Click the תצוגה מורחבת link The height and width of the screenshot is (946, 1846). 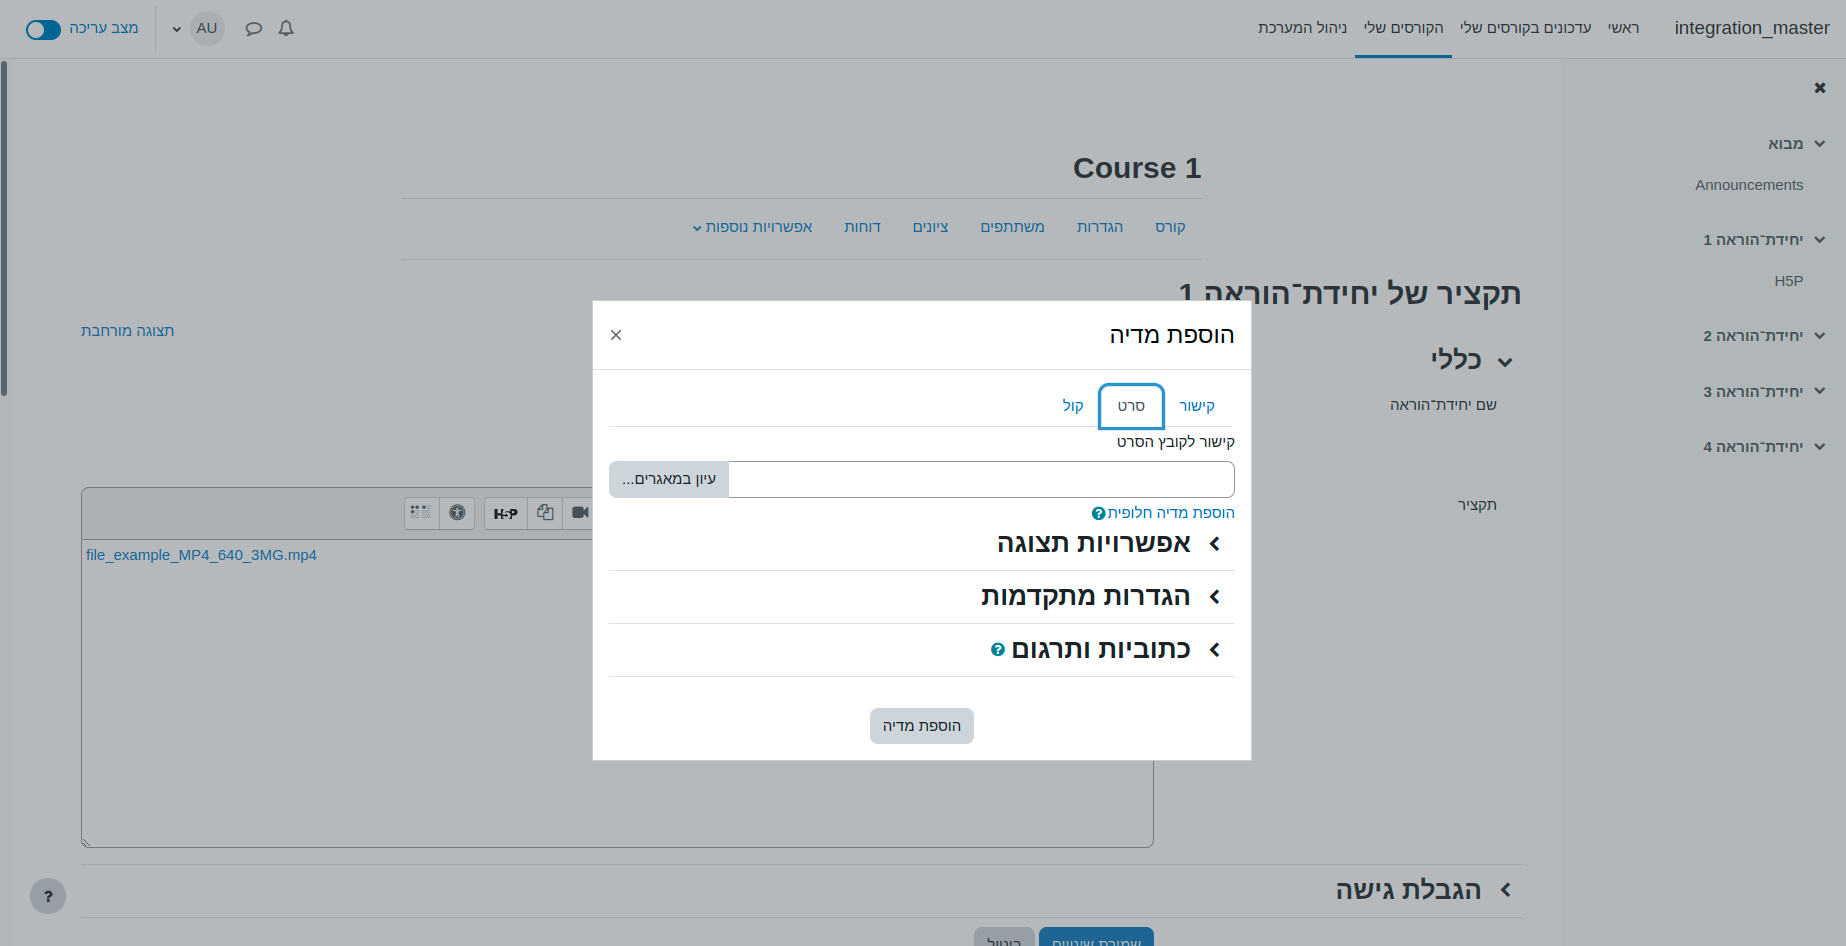pyautogui.click(x=127, y=331)
